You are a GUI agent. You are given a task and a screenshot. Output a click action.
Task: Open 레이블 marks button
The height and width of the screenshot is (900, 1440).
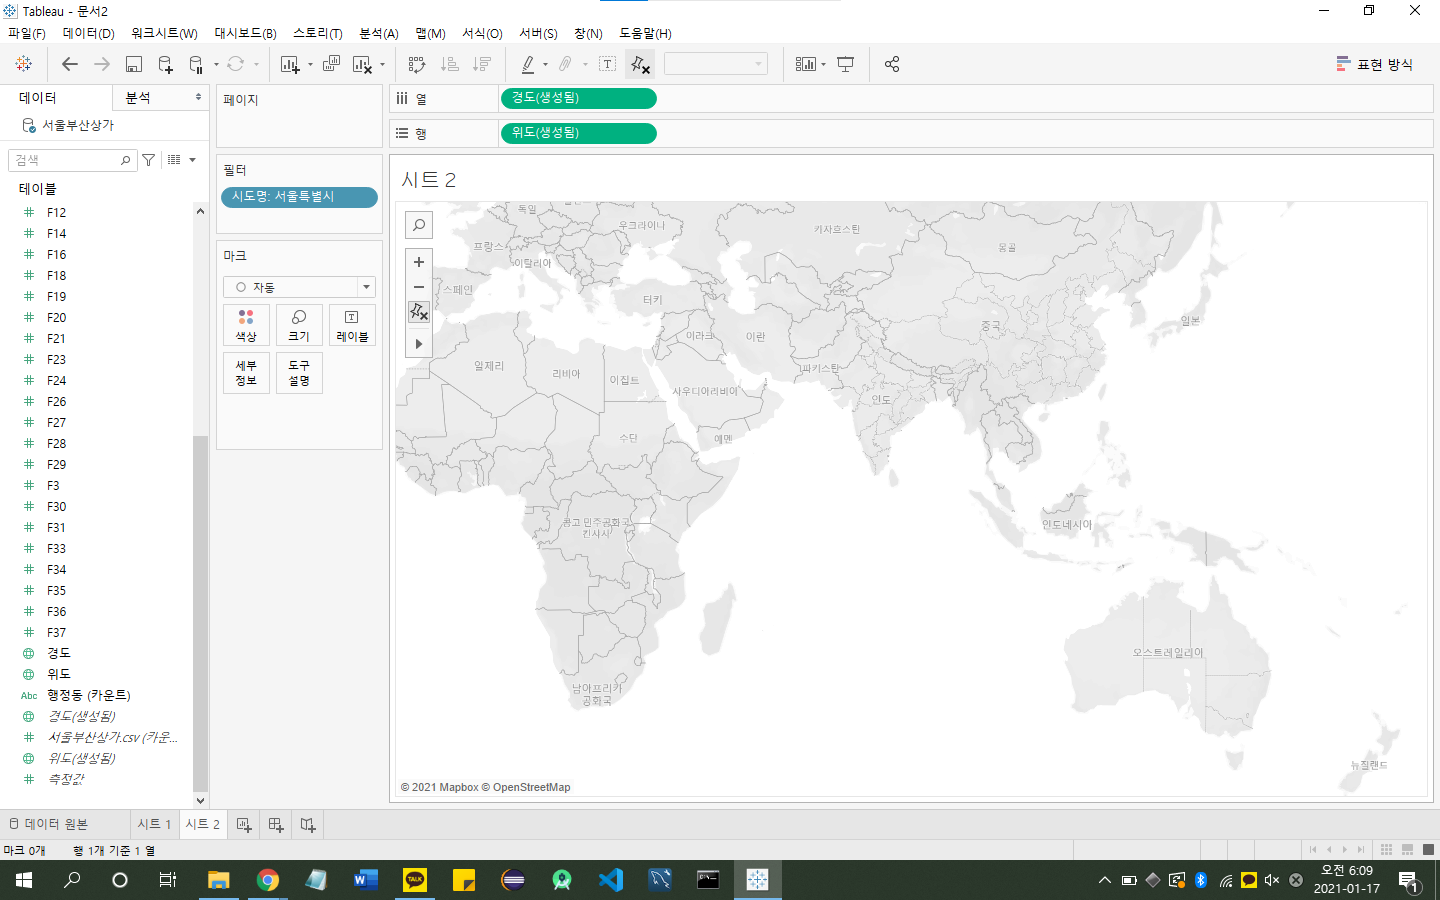pos(352,325)
